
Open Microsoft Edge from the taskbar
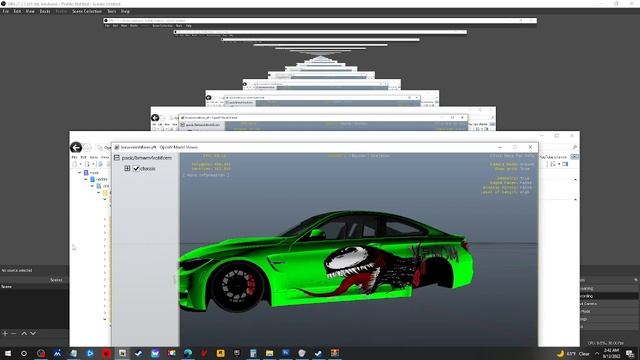tap(188, 353)
